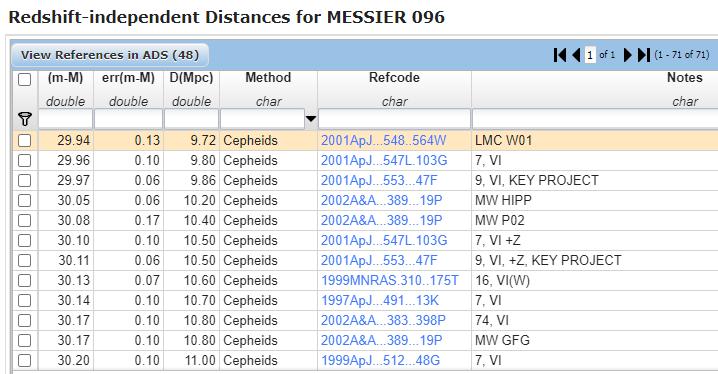Screen dimensions: 718x374
Task: Check the row noted 74, VI
Action: [24, 320]
